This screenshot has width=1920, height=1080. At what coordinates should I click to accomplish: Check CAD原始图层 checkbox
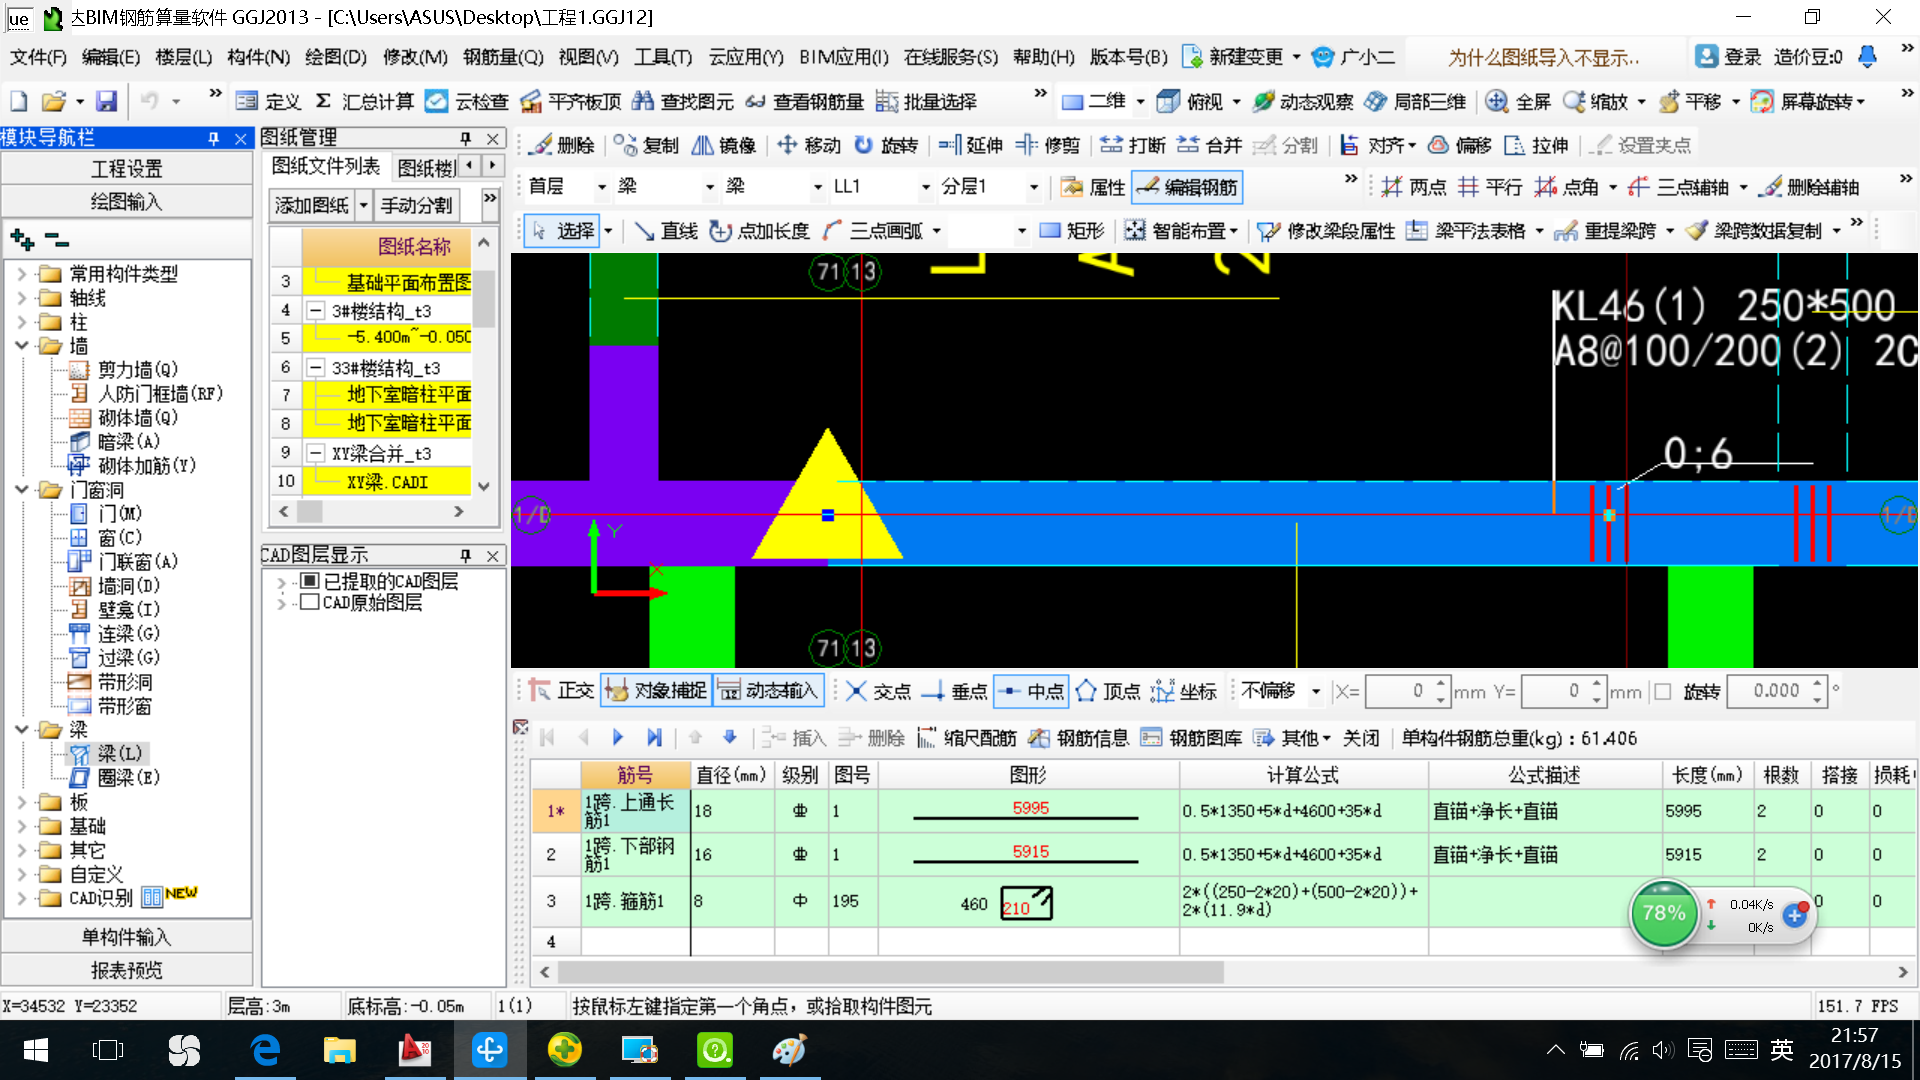[310, 602]
